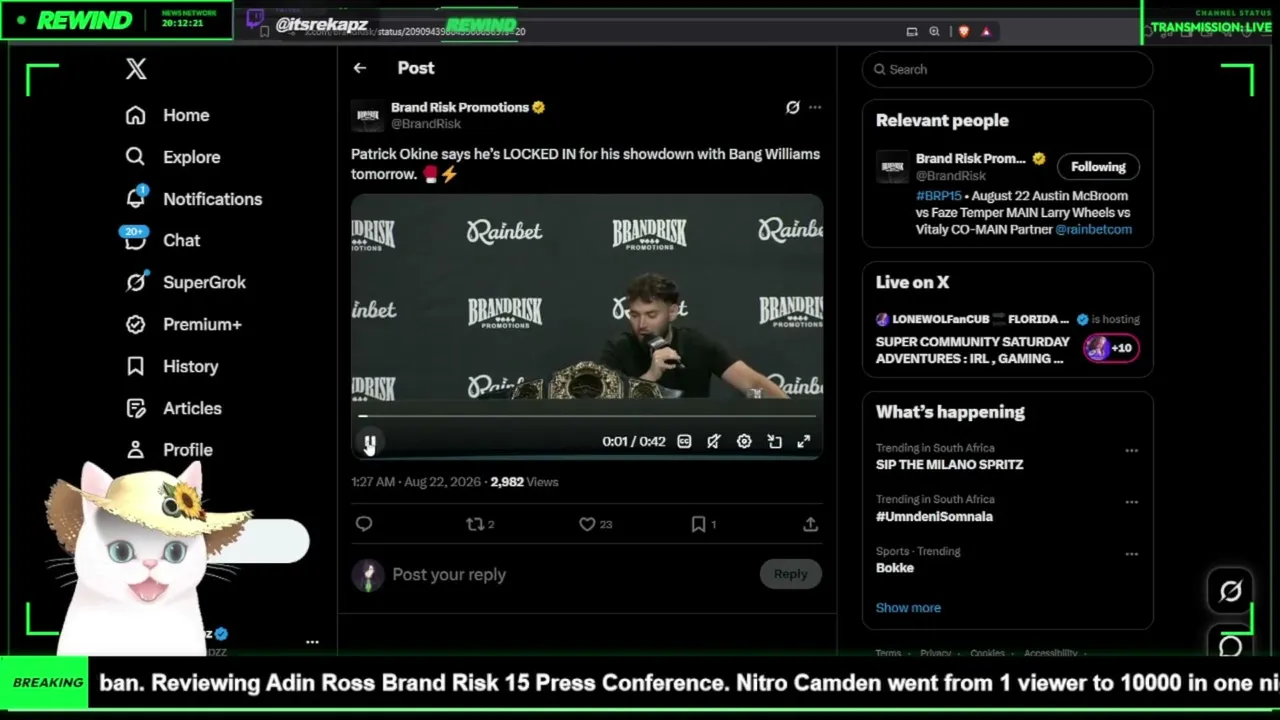
Task: Open Notifications from the sidebar
Action: [x=193, y=199]
